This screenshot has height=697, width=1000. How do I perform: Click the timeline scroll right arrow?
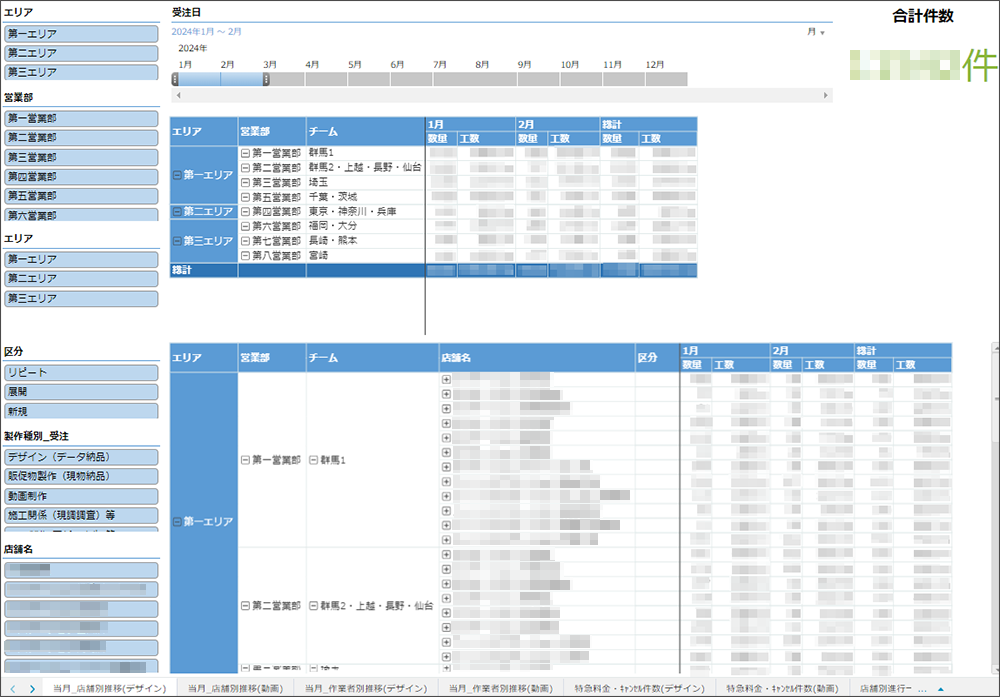pyautogui.click(x=825, y=95)
